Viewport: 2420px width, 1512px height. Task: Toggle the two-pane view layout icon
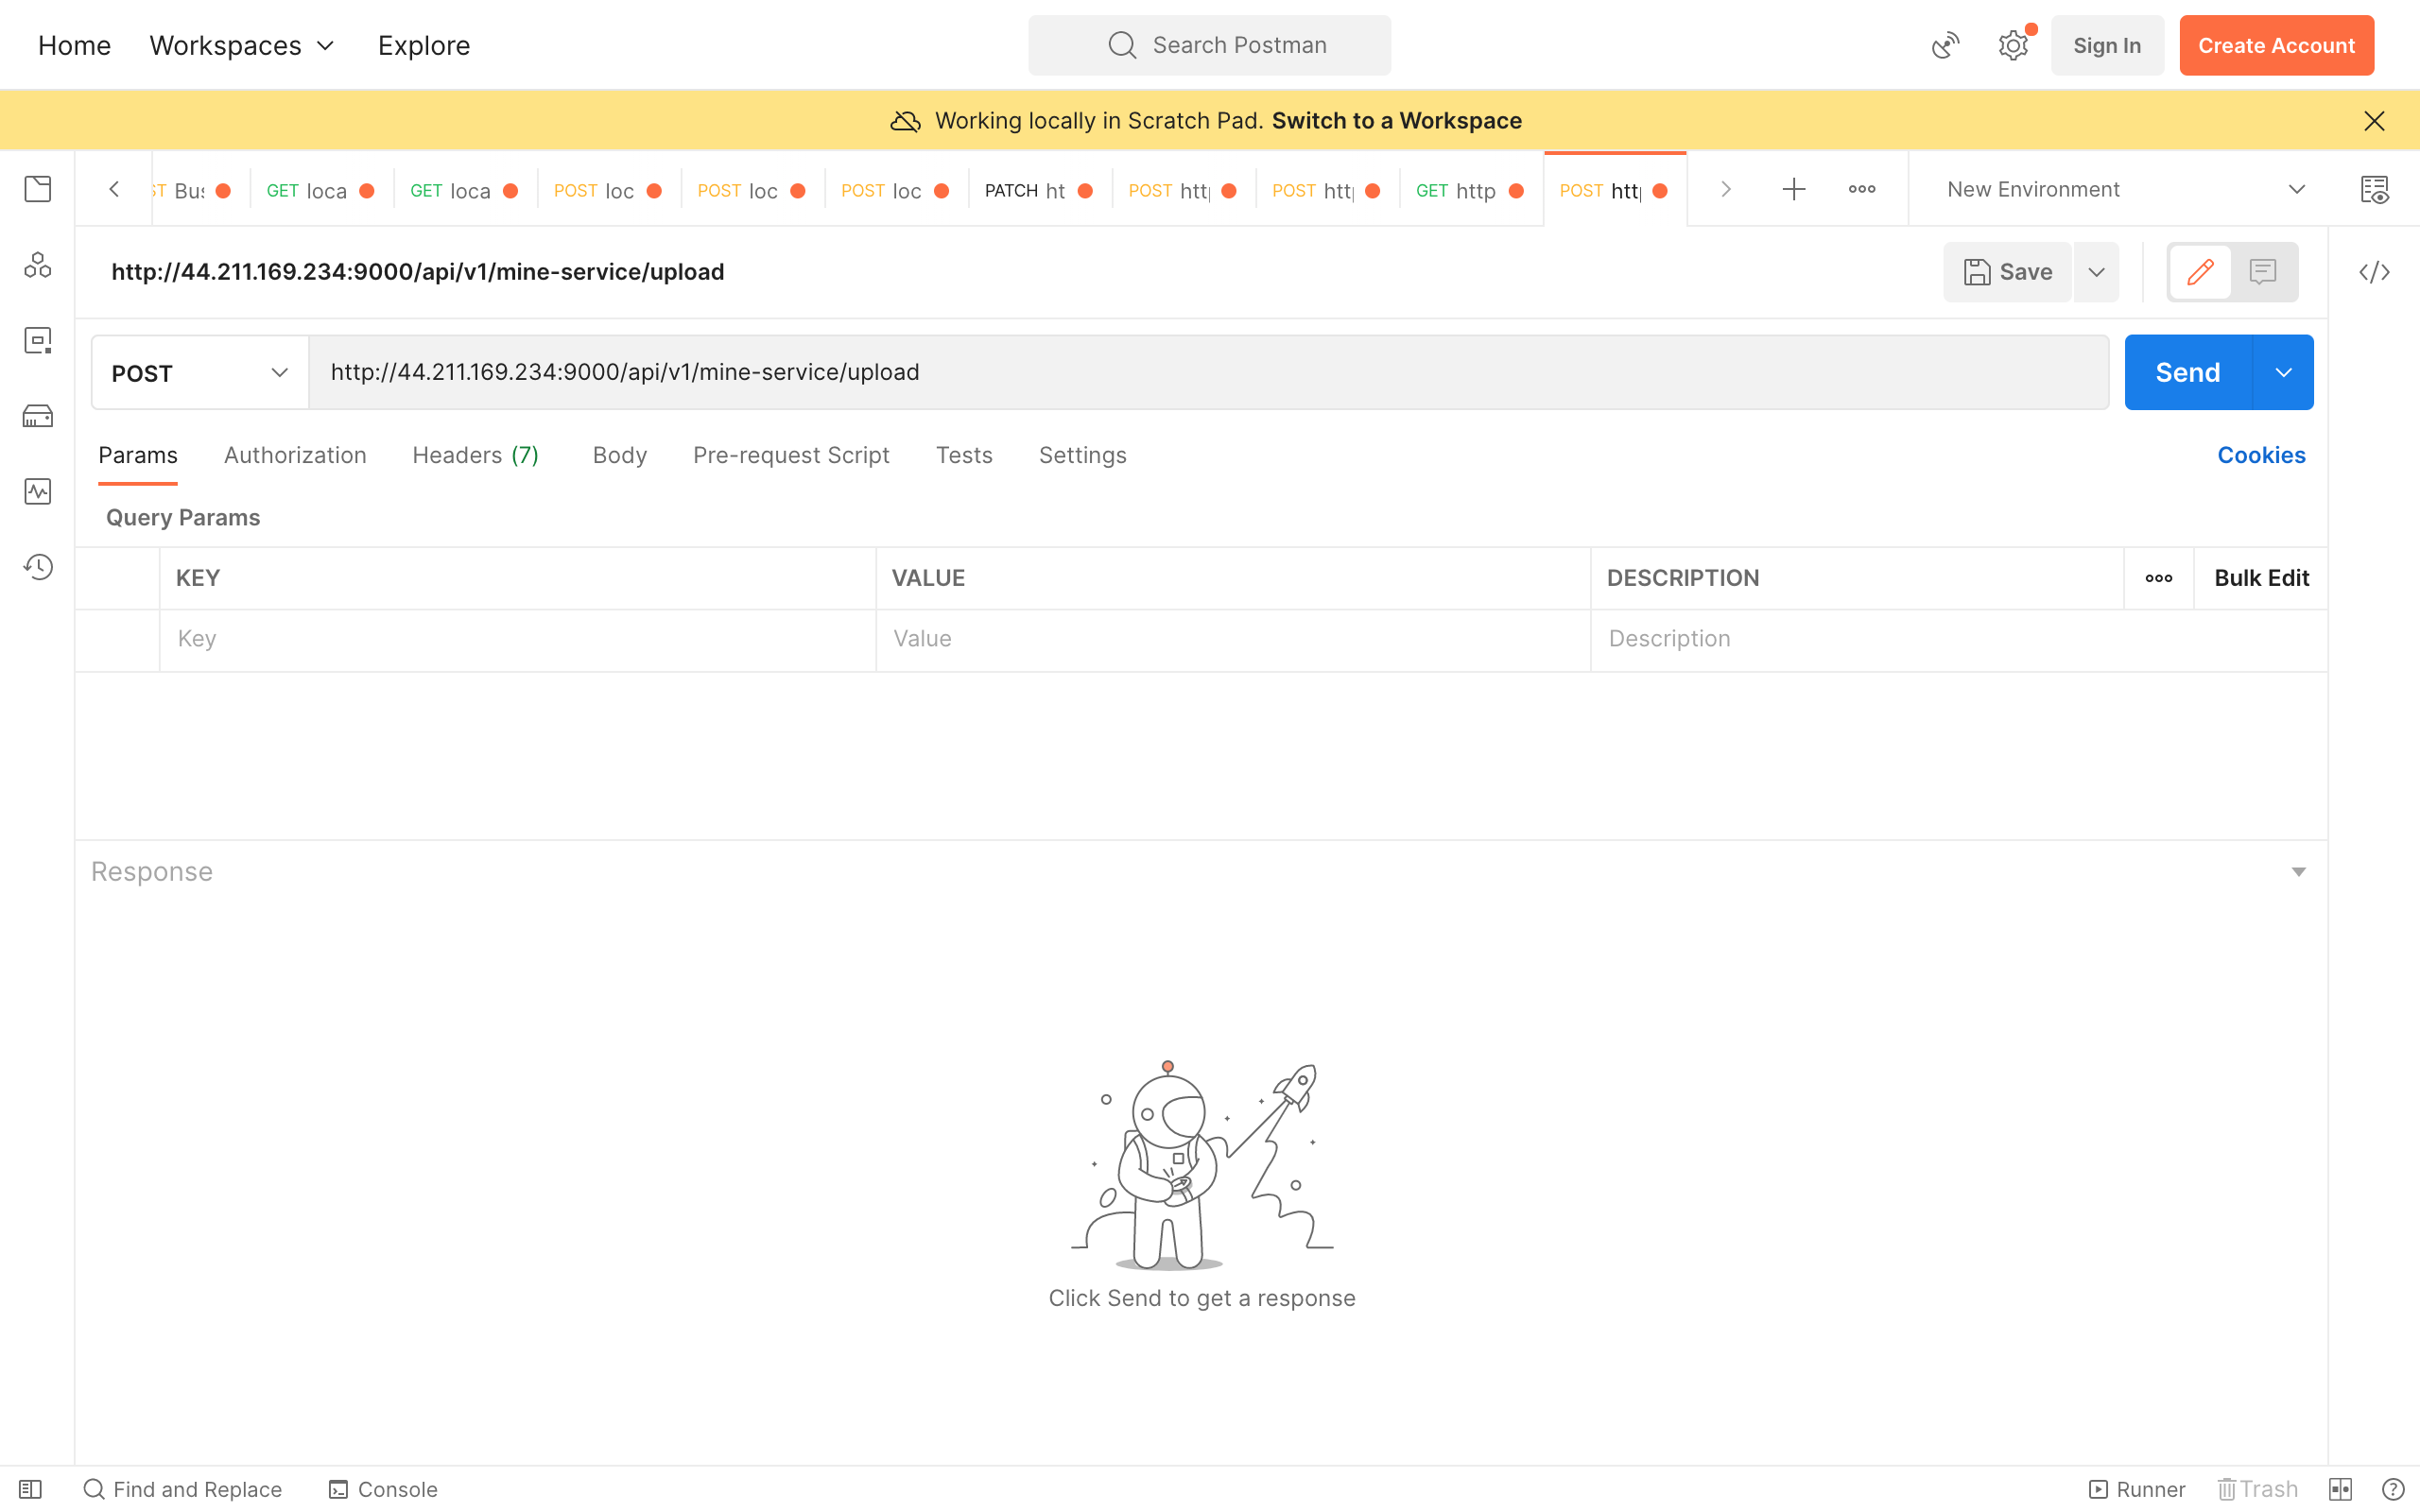coord(2340,1489)
